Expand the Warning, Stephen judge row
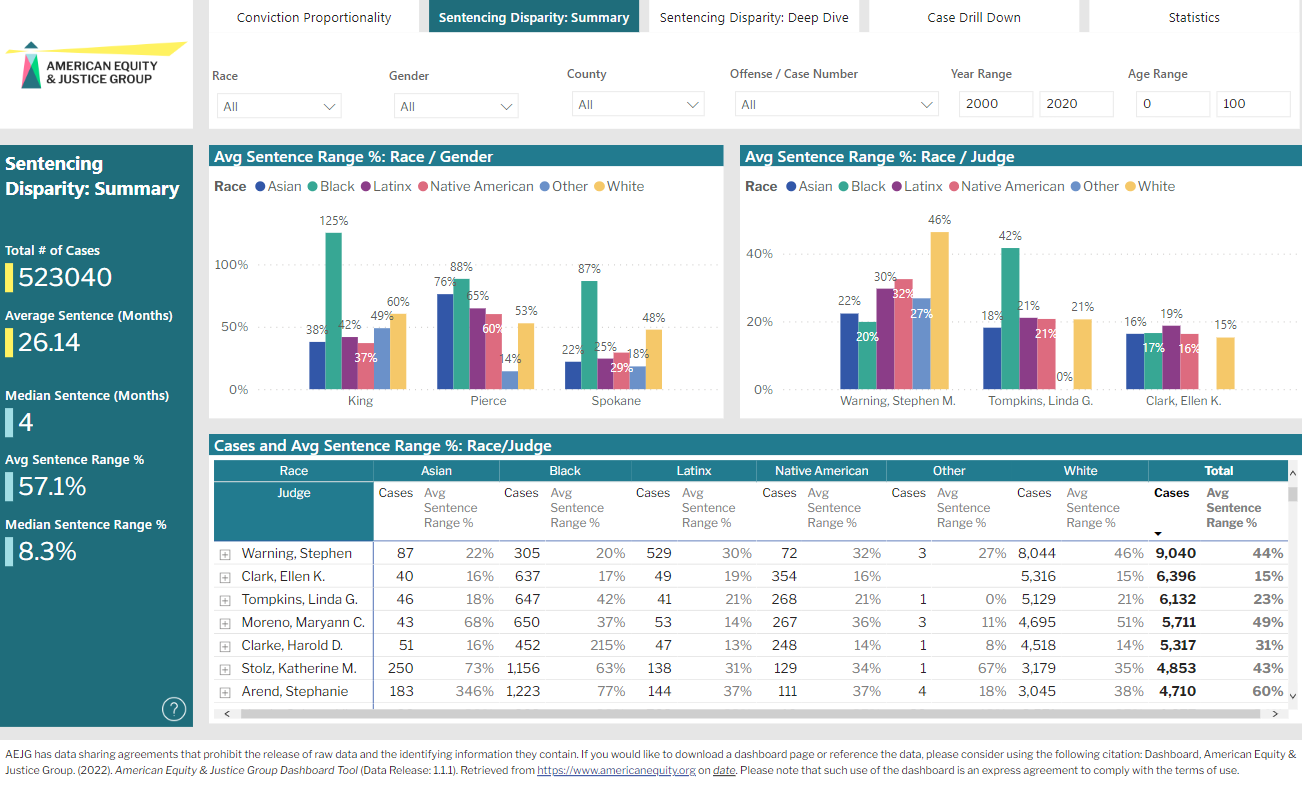Screen dimensions: 1302x787 coord(225,554)
